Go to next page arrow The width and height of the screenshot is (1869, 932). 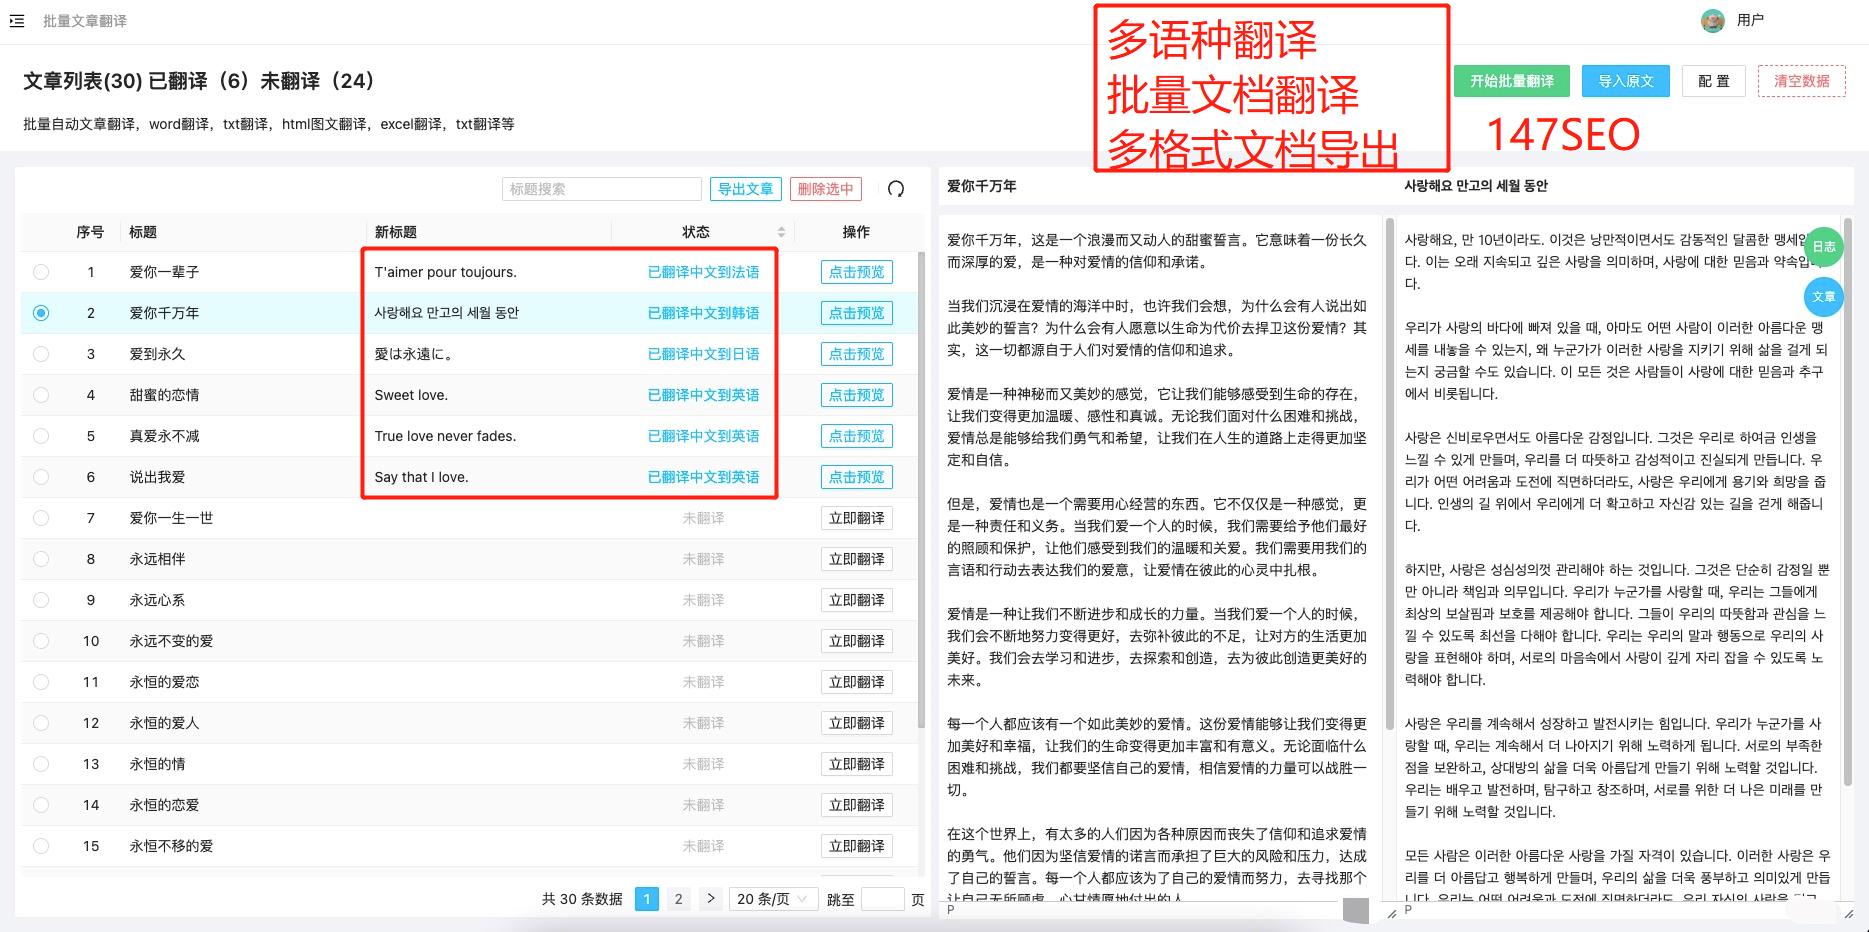[710, 899]
